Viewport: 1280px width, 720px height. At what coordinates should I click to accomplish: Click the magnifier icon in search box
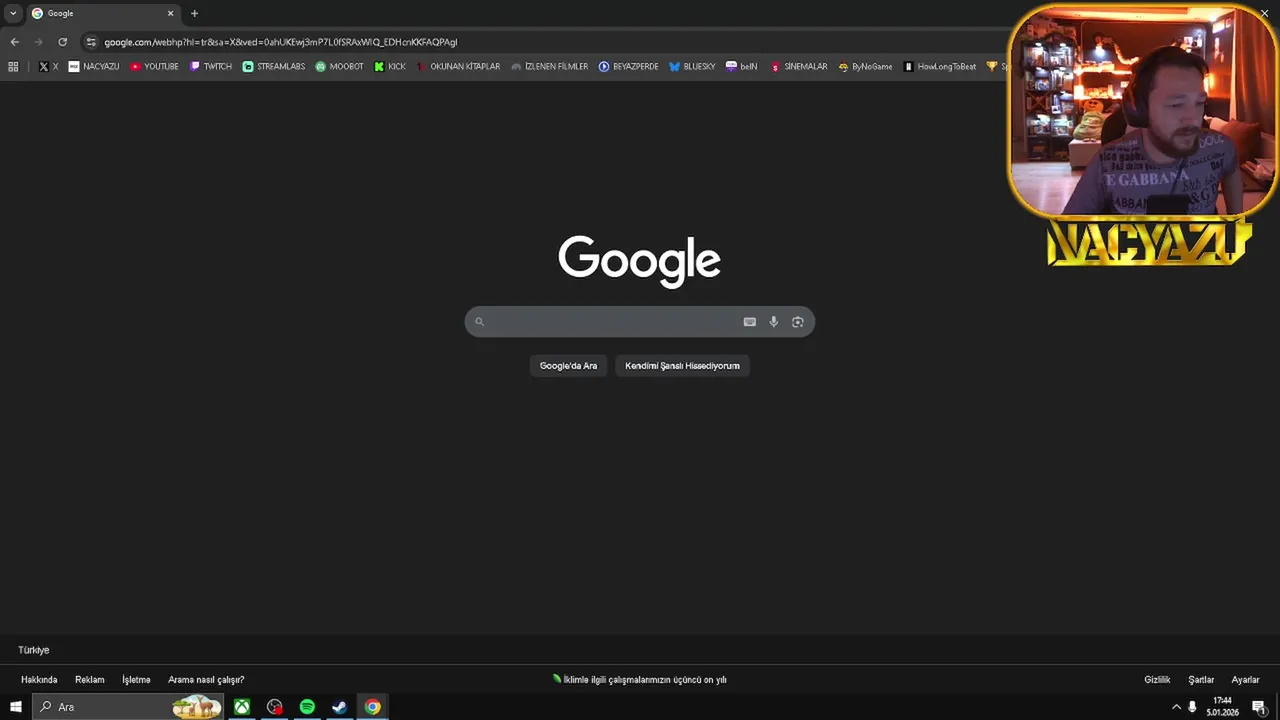(x=479, y=322)
